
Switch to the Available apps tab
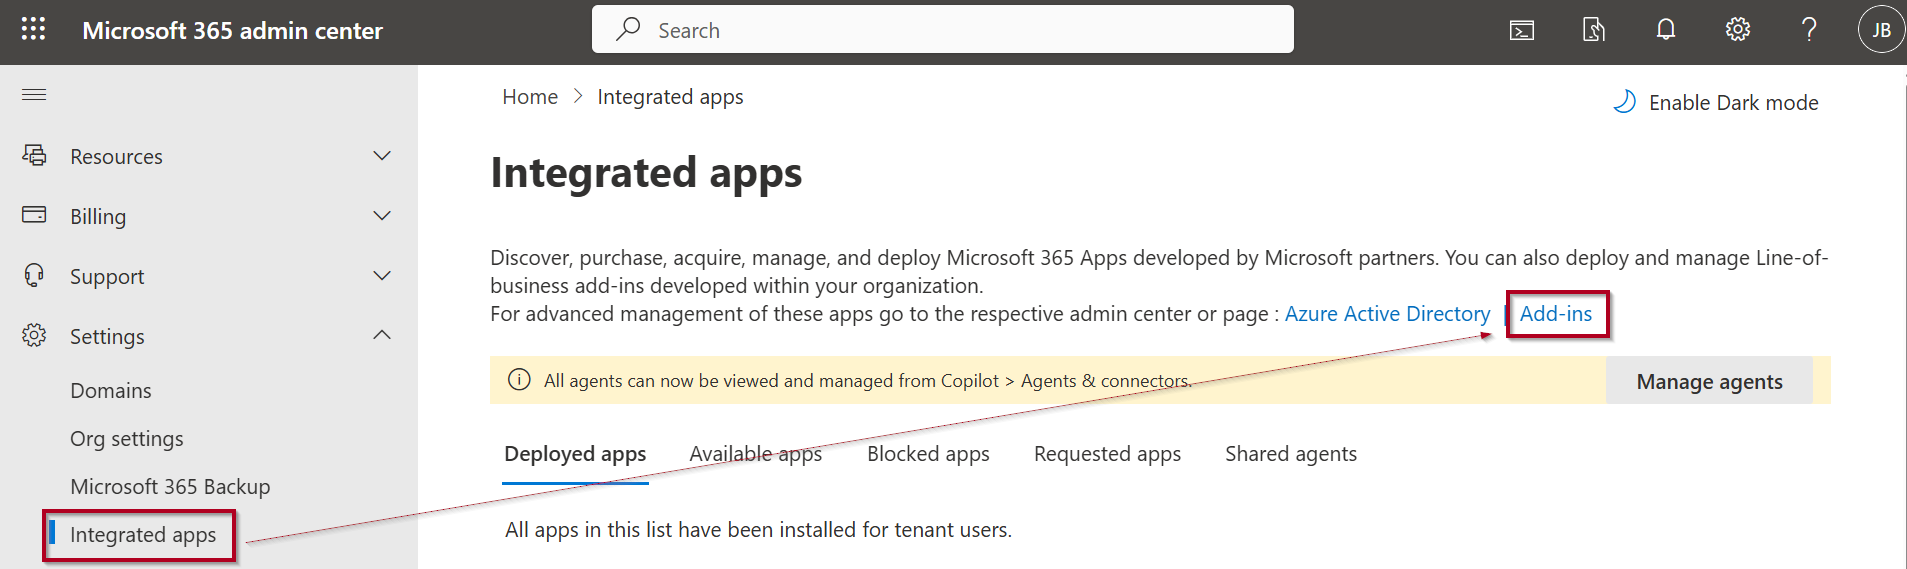click(x=755, y=454)
